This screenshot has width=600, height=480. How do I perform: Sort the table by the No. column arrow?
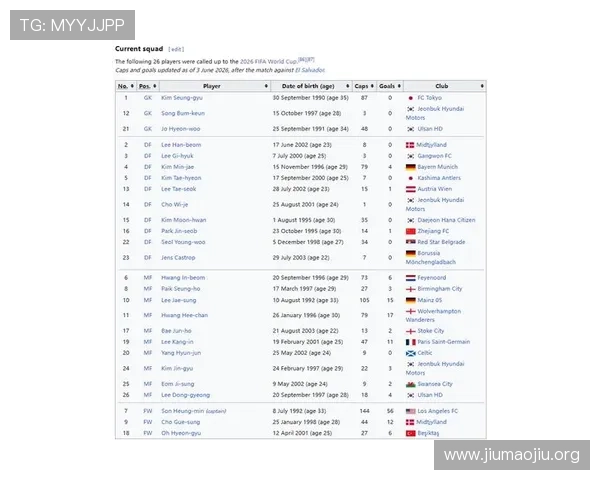coord(132,86)
